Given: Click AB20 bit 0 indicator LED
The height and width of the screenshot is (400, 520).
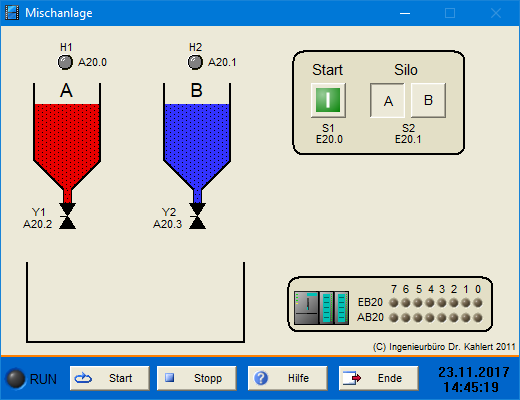Looking at the screenshot, I should (x=478, y=318).
